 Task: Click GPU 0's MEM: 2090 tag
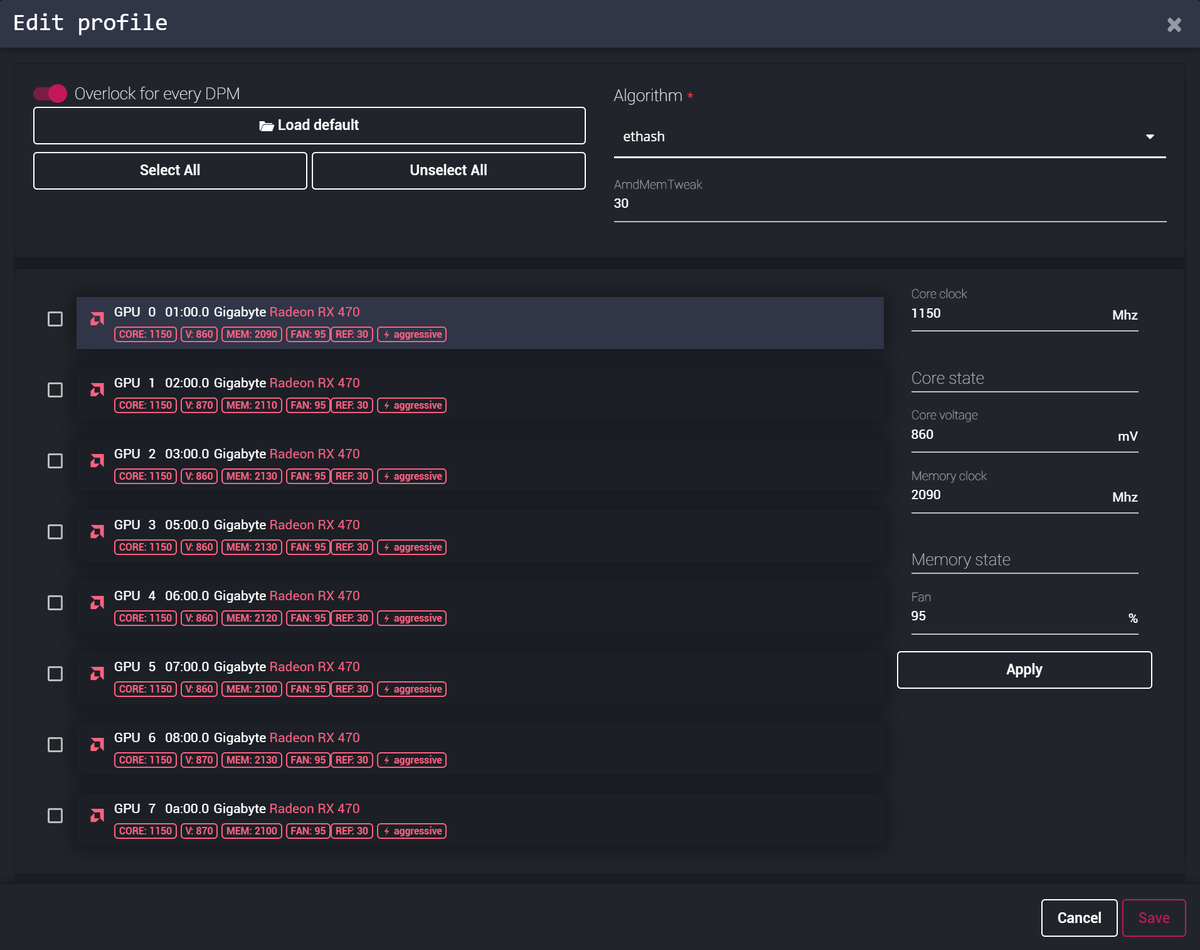(x=252, y=335)
